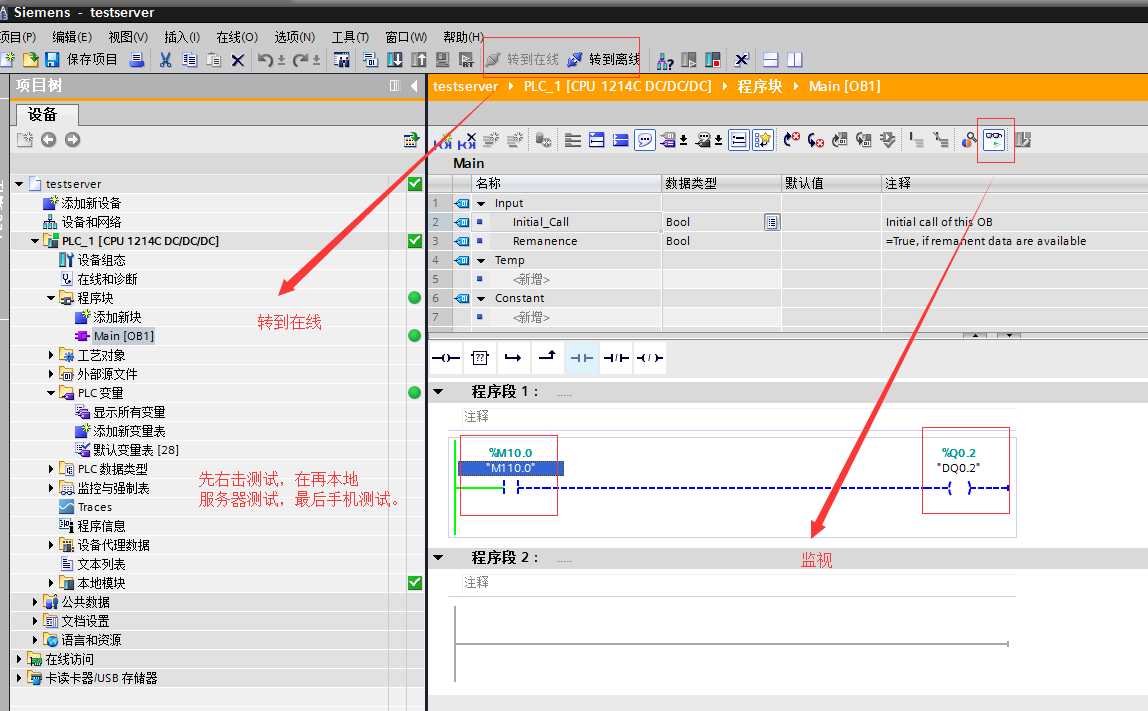The height and width of the screenshot is (711, 1148).
Task: Collapse the testserver project node
Action: point(19,184)
